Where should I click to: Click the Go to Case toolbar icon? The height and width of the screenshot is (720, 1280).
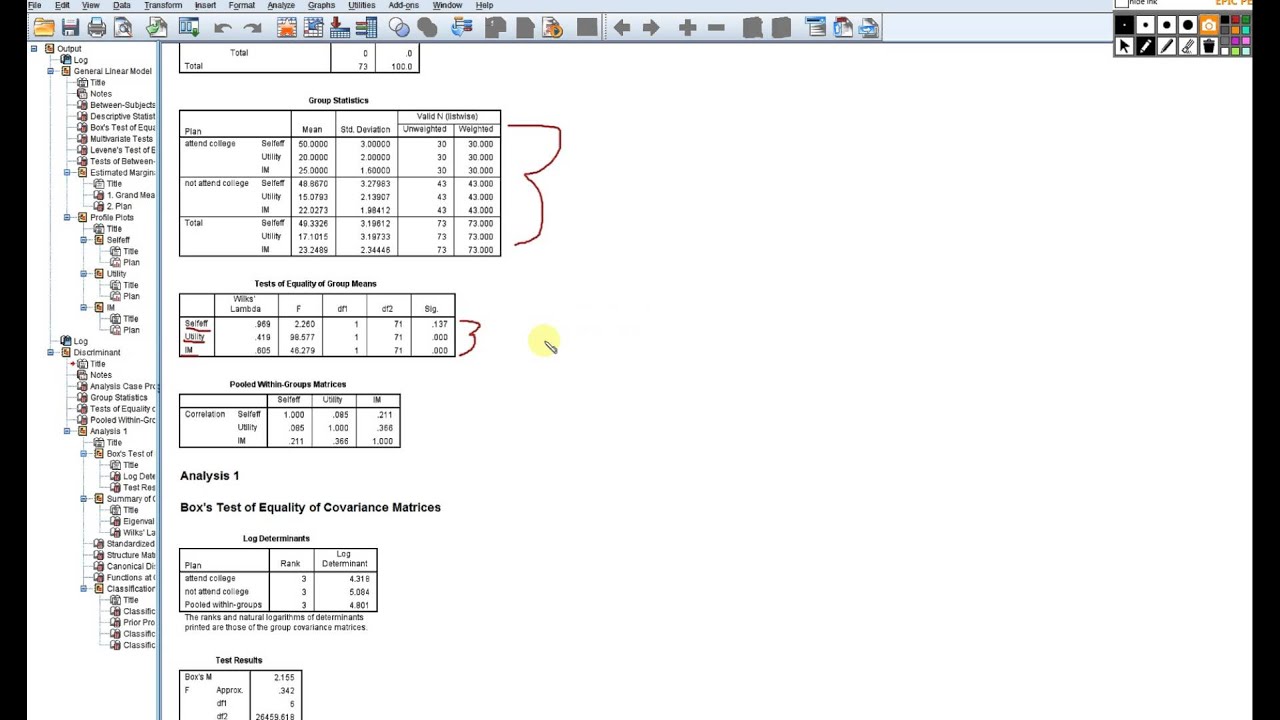(x=313, y=27)
